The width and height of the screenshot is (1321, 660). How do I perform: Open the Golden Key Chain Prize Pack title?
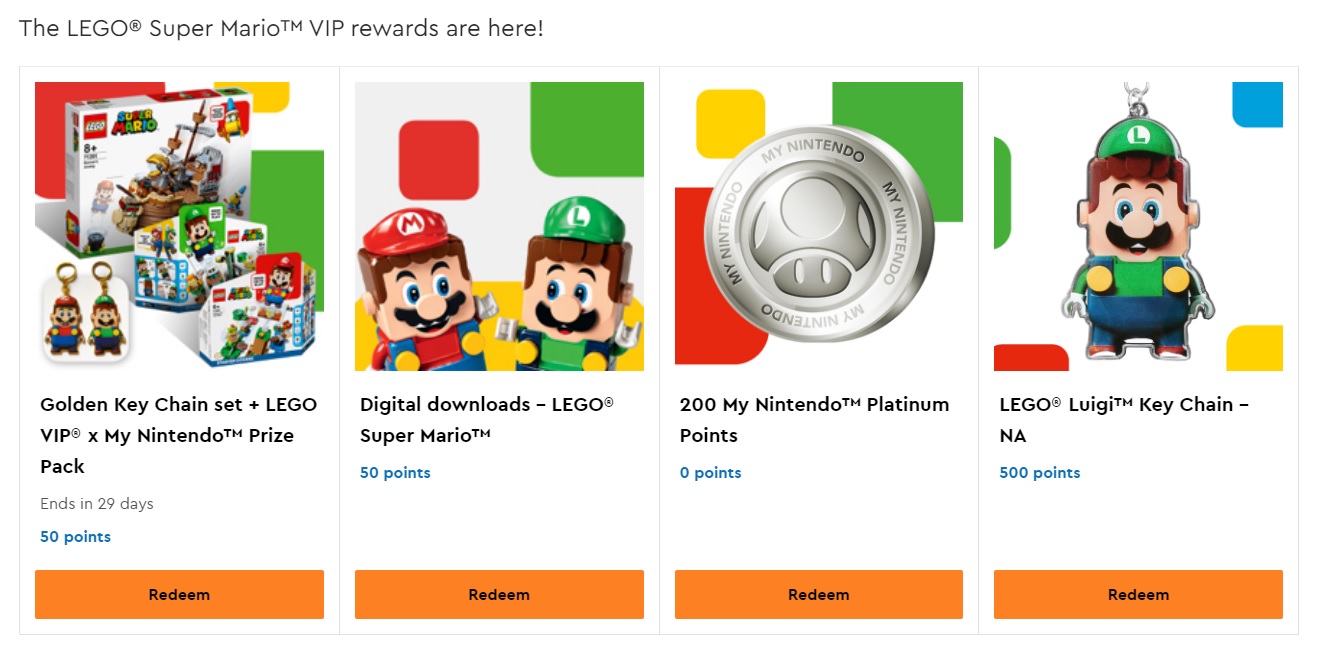(x=178, y=435)
